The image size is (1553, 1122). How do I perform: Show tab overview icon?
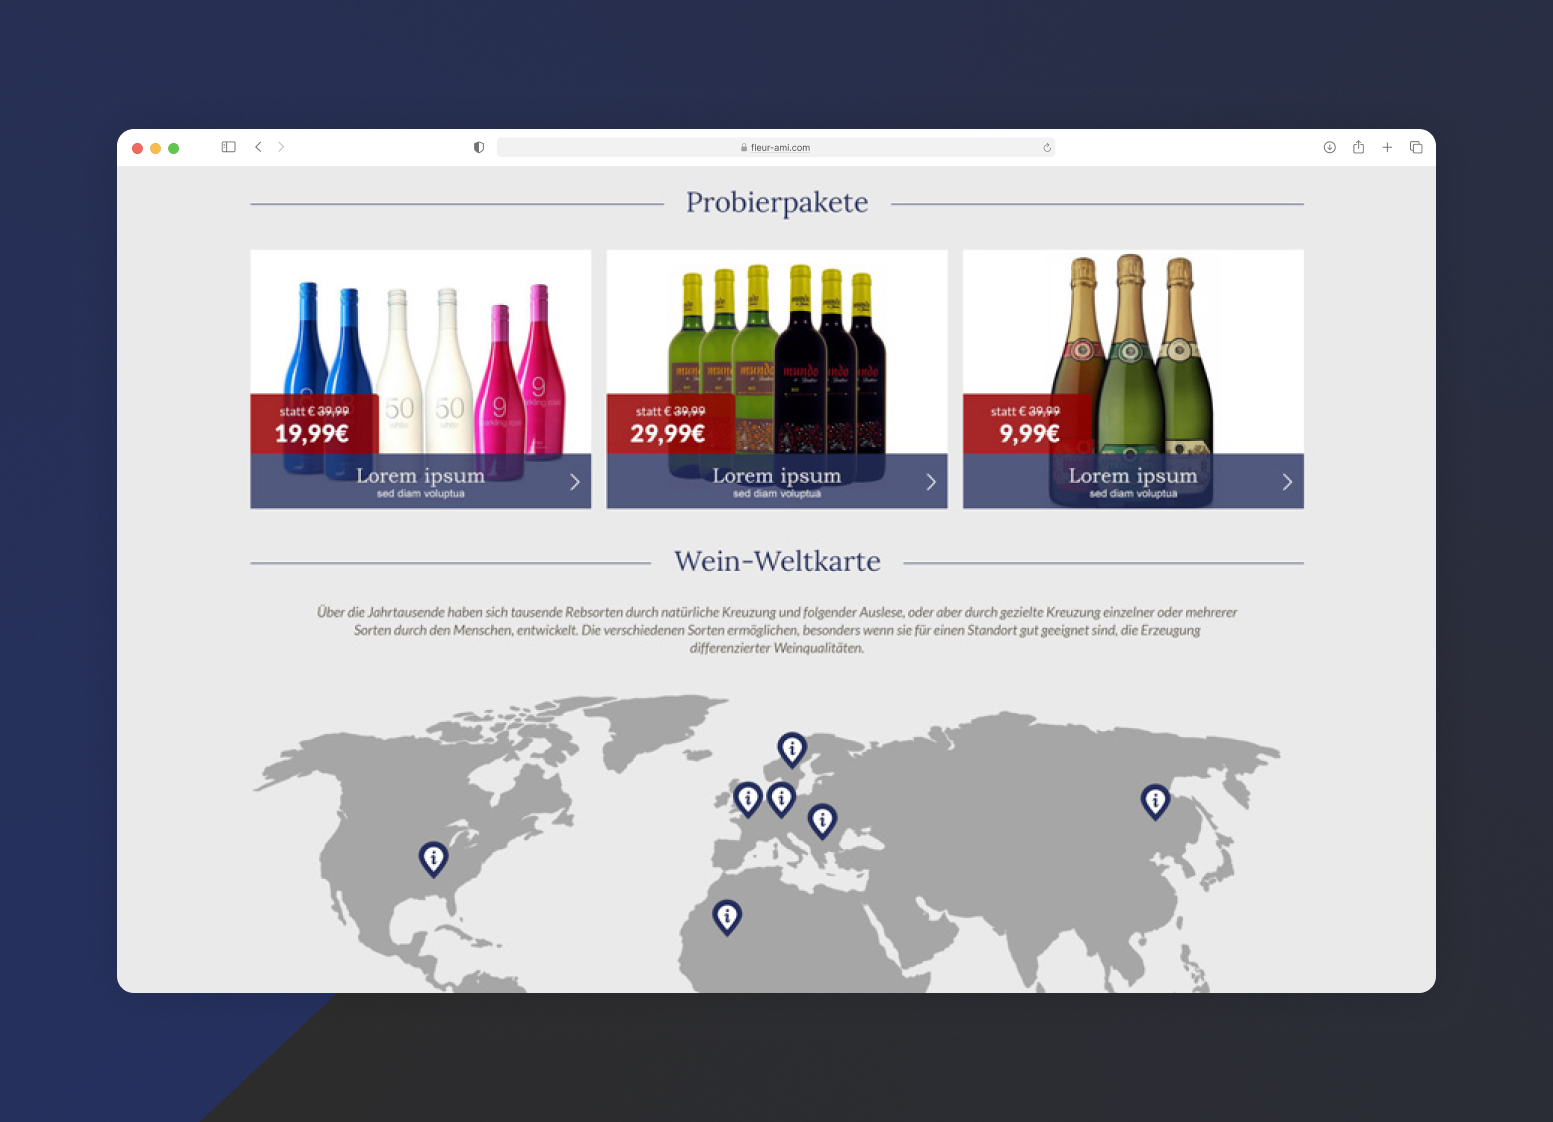pos(1416,147)
